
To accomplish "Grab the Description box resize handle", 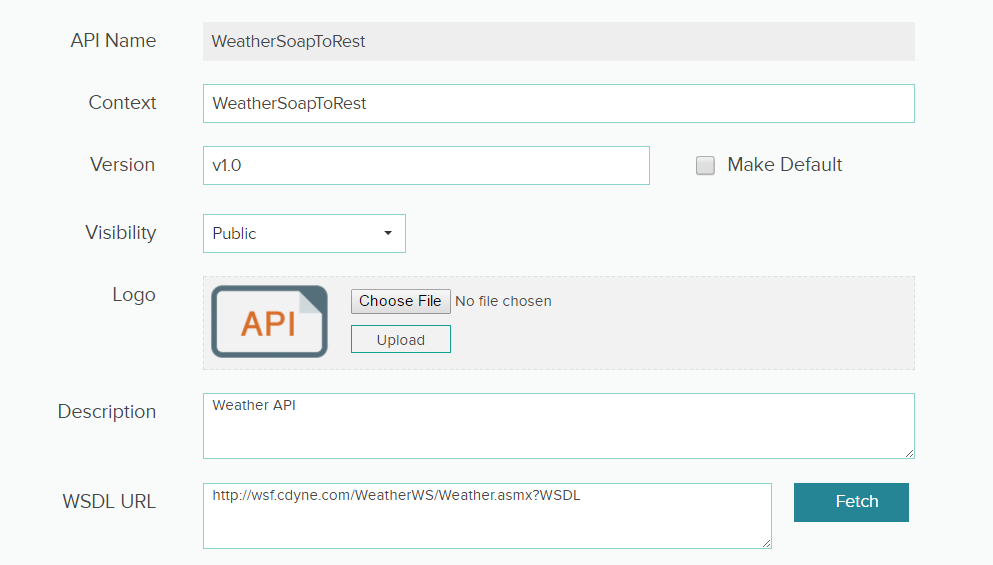I will tap(909, 453).
